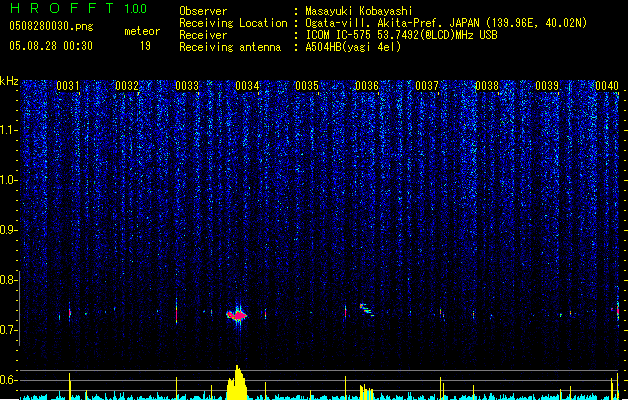Click time marker 0035
The height and width of the screenshot is (400, 629).
307,86
